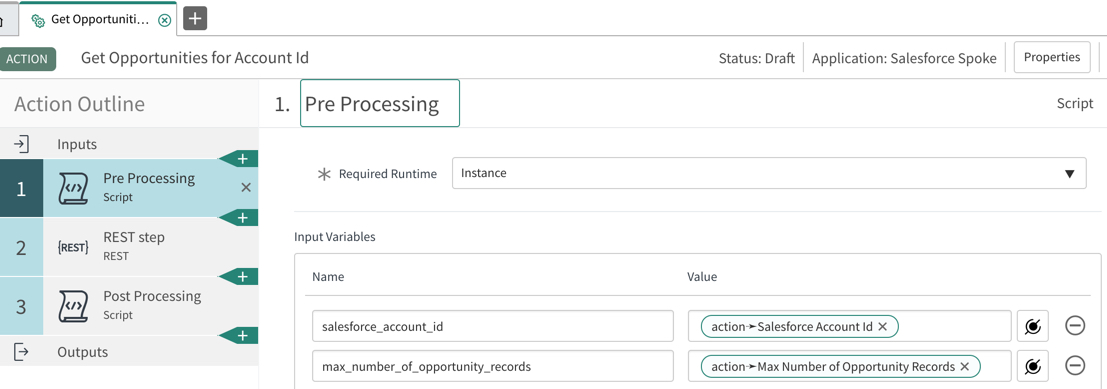Add a step above Pre Processing
This screenshot has height=389, width=1107.
point(242,159)
